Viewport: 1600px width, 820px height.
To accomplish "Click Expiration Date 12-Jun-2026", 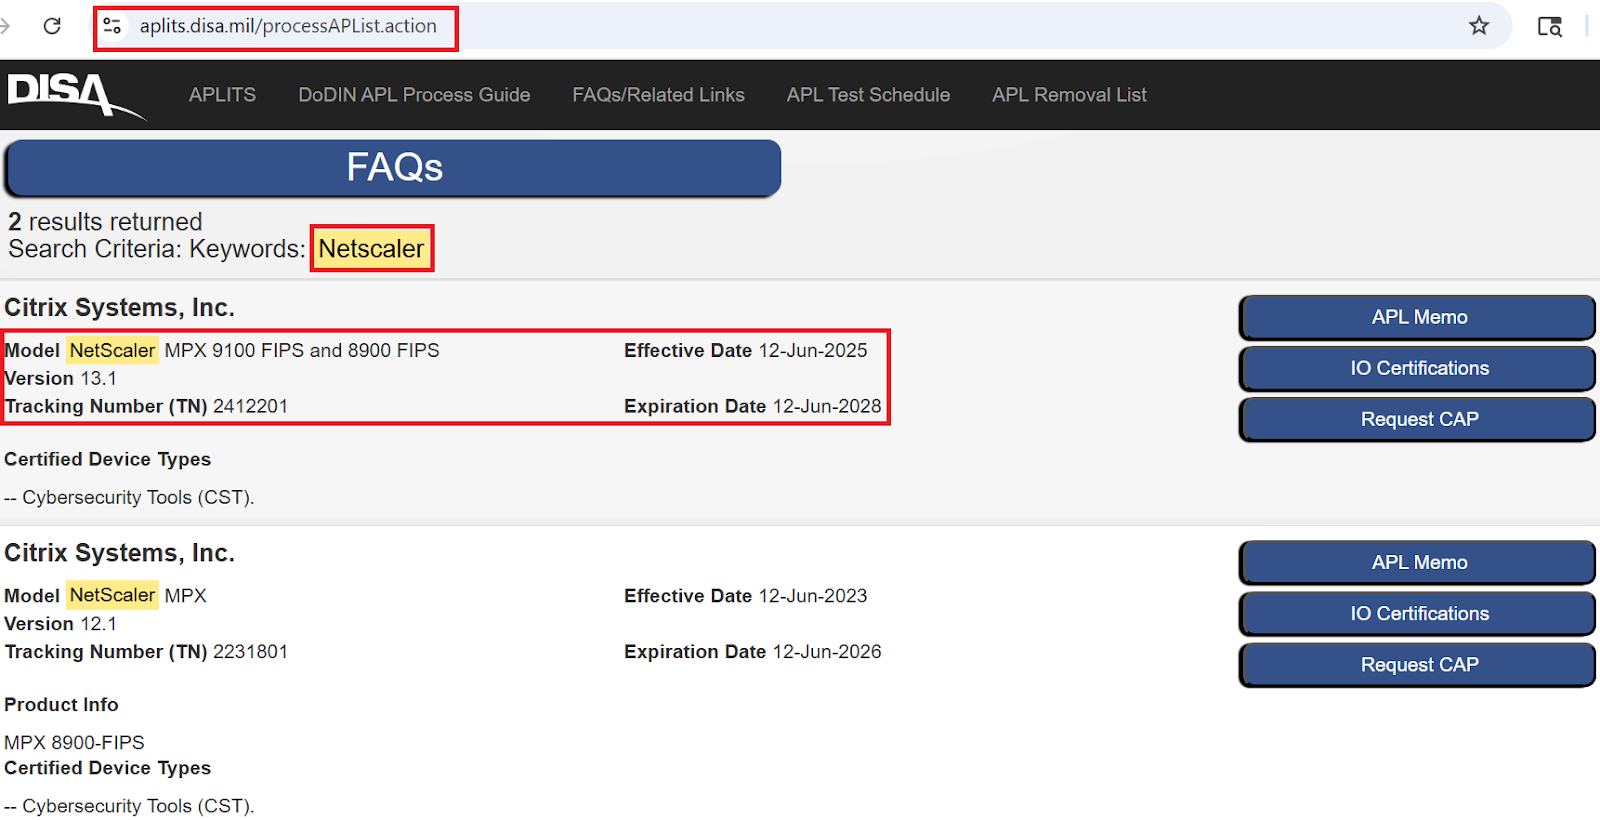I will 753,652.
